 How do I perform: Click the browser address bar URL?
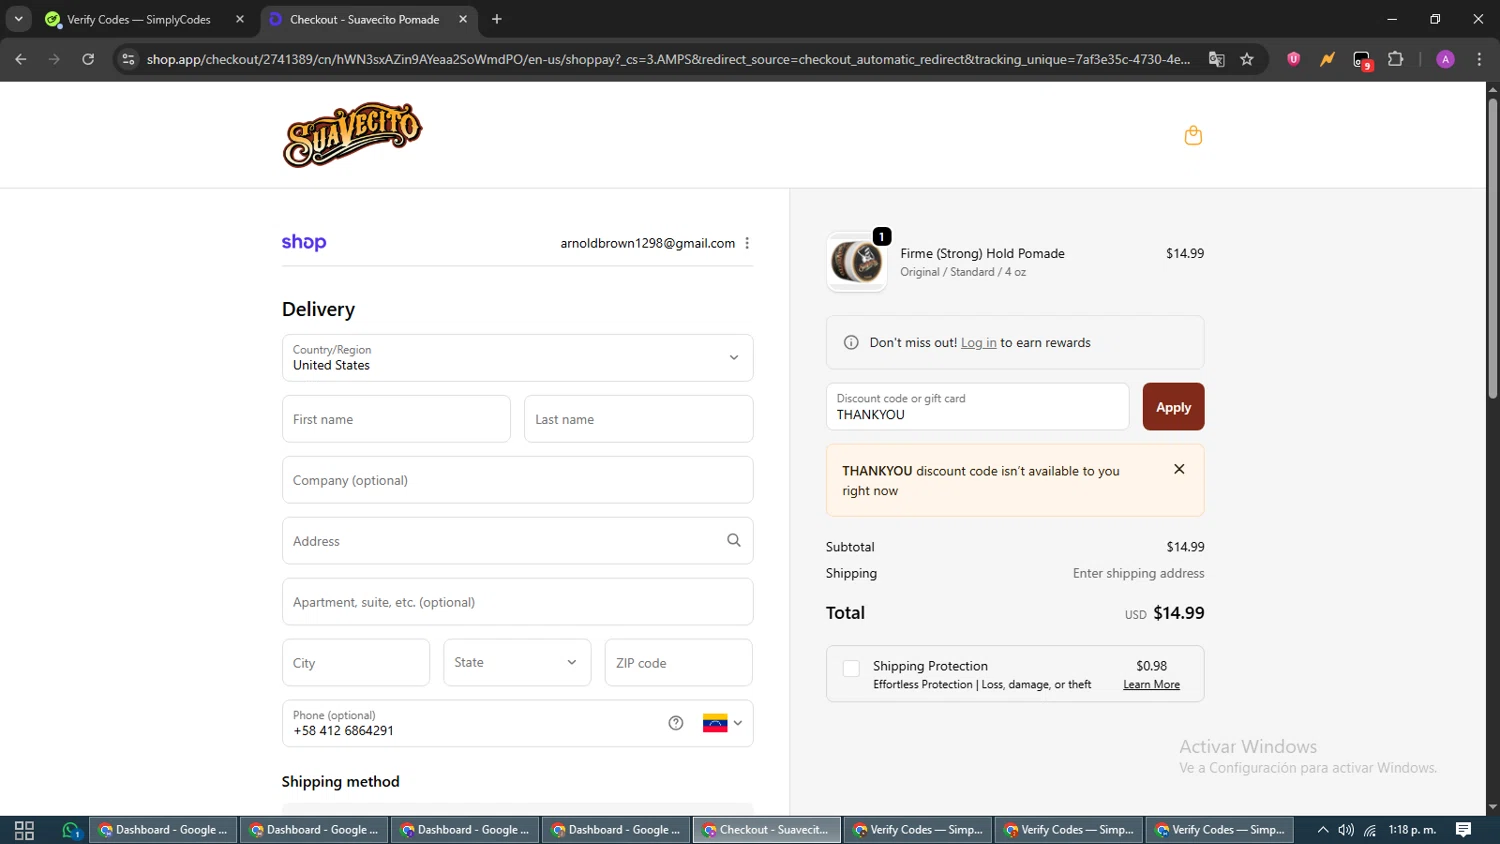pyautogui.click(x=668, y=59)
